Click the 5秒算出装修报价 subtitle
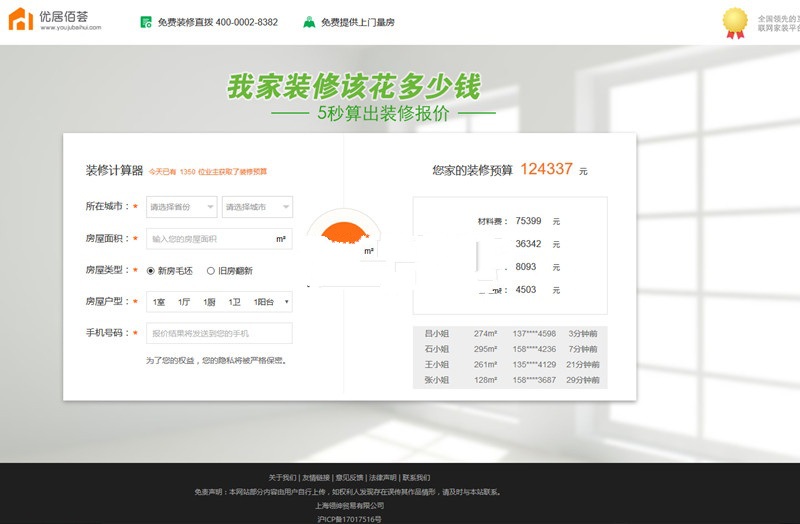This screenshot has width=800, height=524. pyautogui.click(x=383, y=113)
